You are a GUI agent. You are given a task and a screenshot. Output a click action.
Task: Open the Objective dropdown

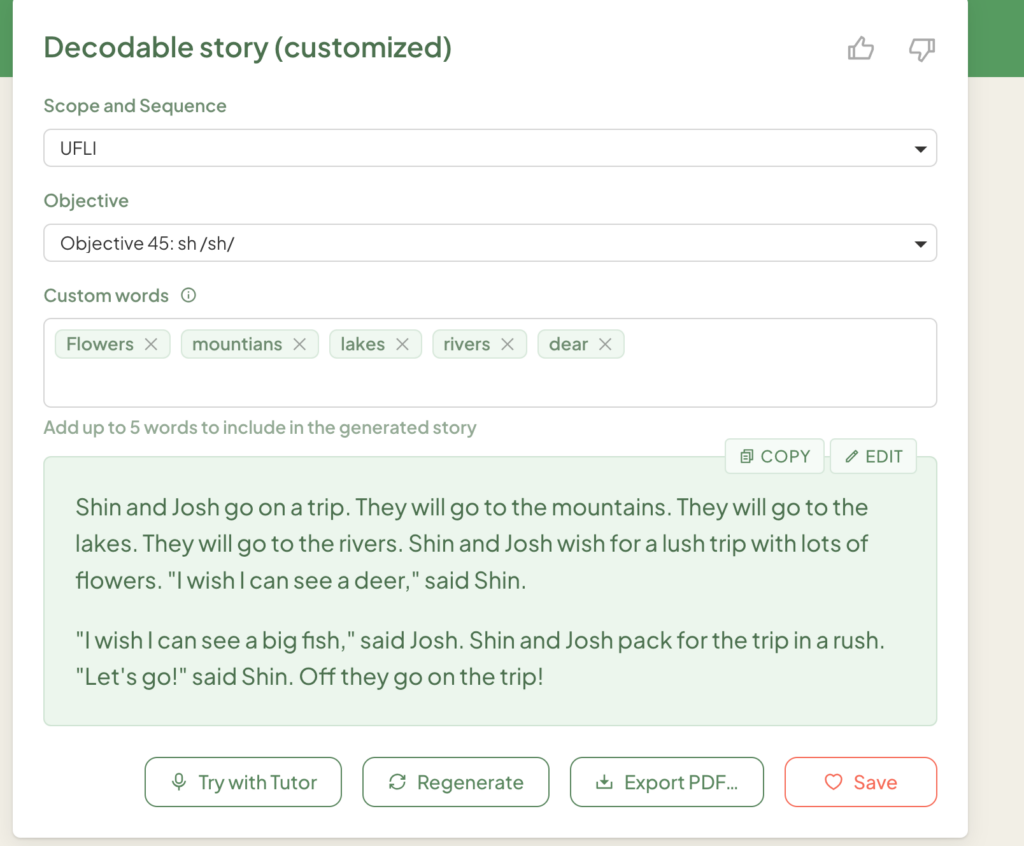[x=490, y=243]
